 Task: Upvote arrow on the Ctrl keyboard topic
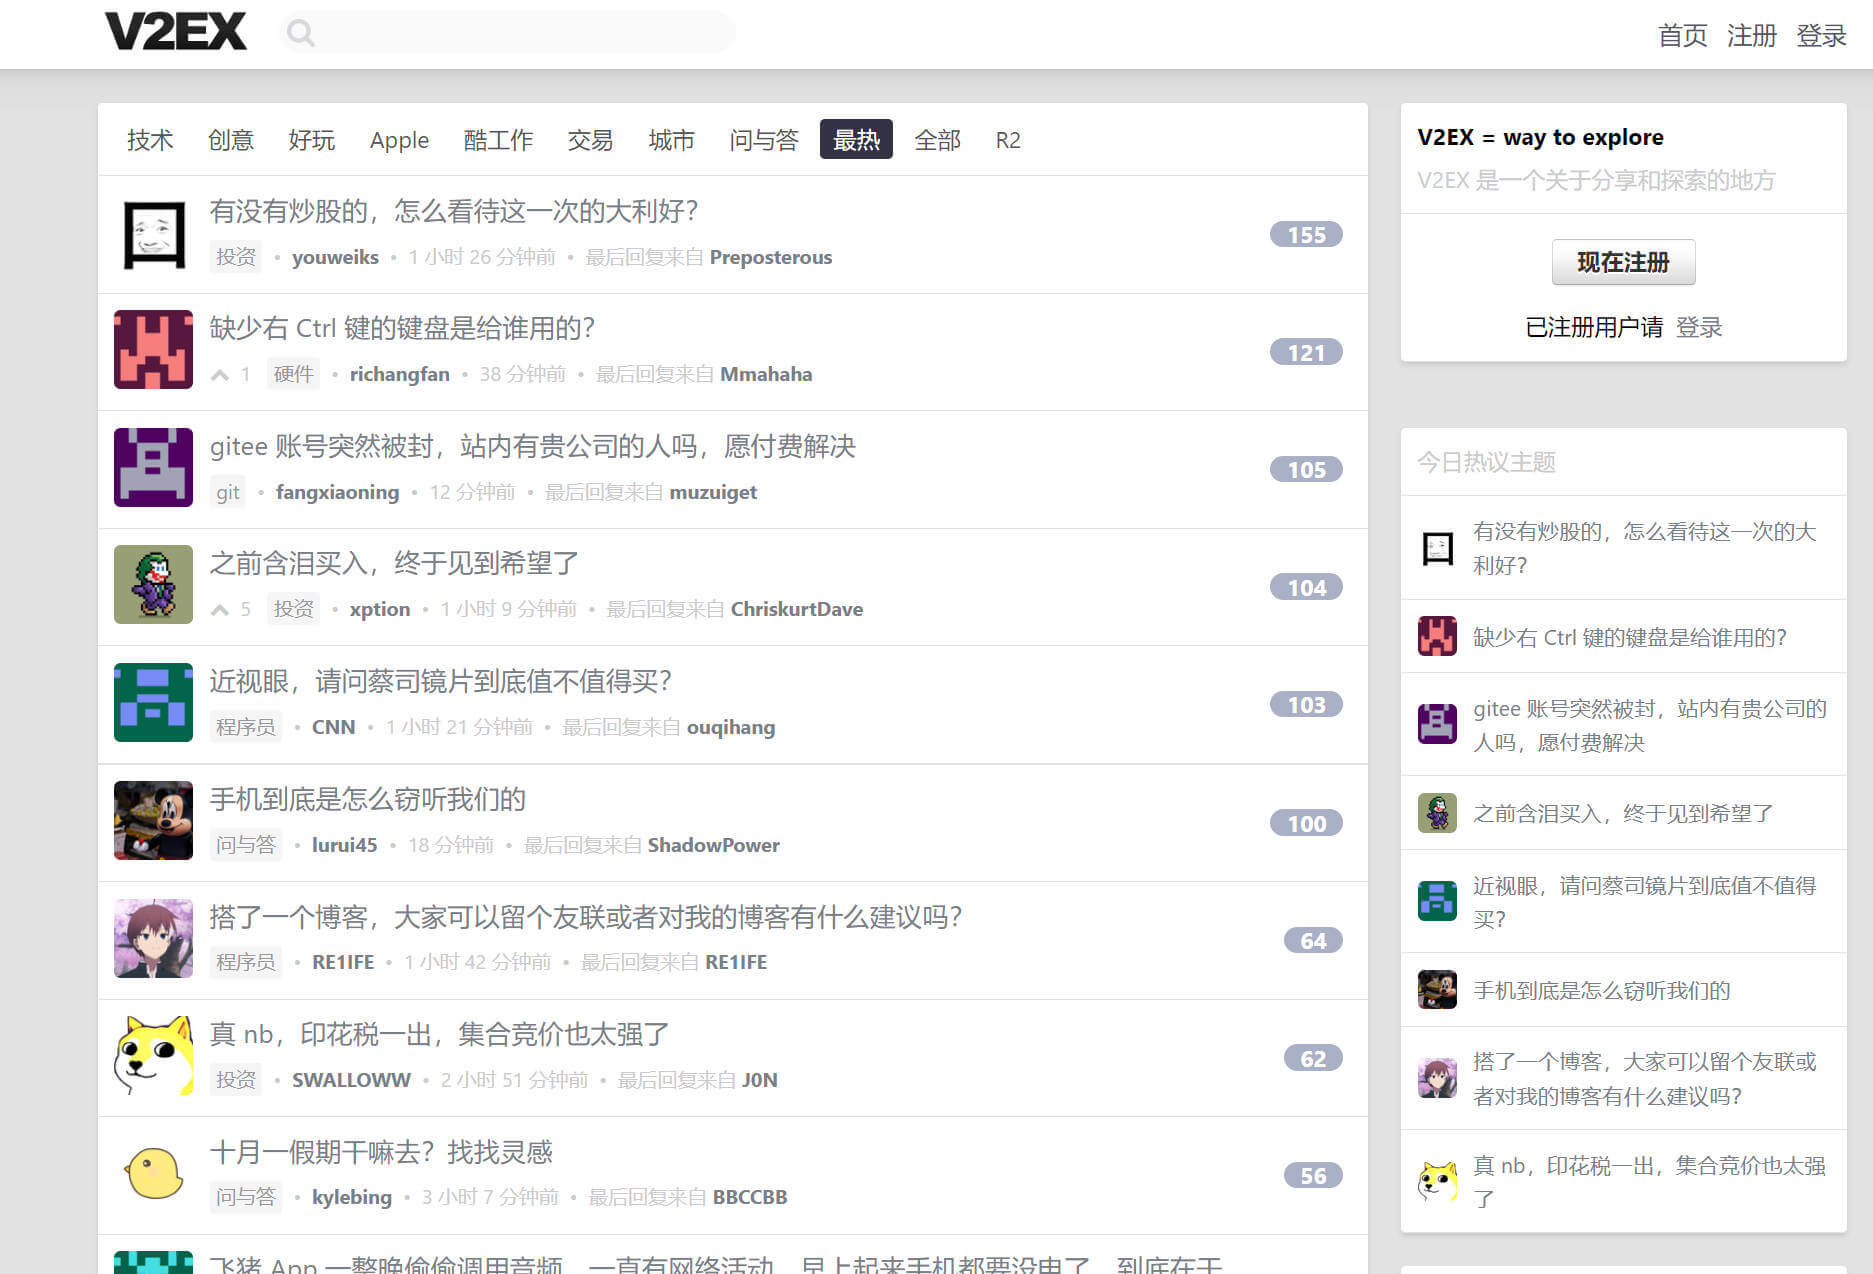tap(220, 375)
